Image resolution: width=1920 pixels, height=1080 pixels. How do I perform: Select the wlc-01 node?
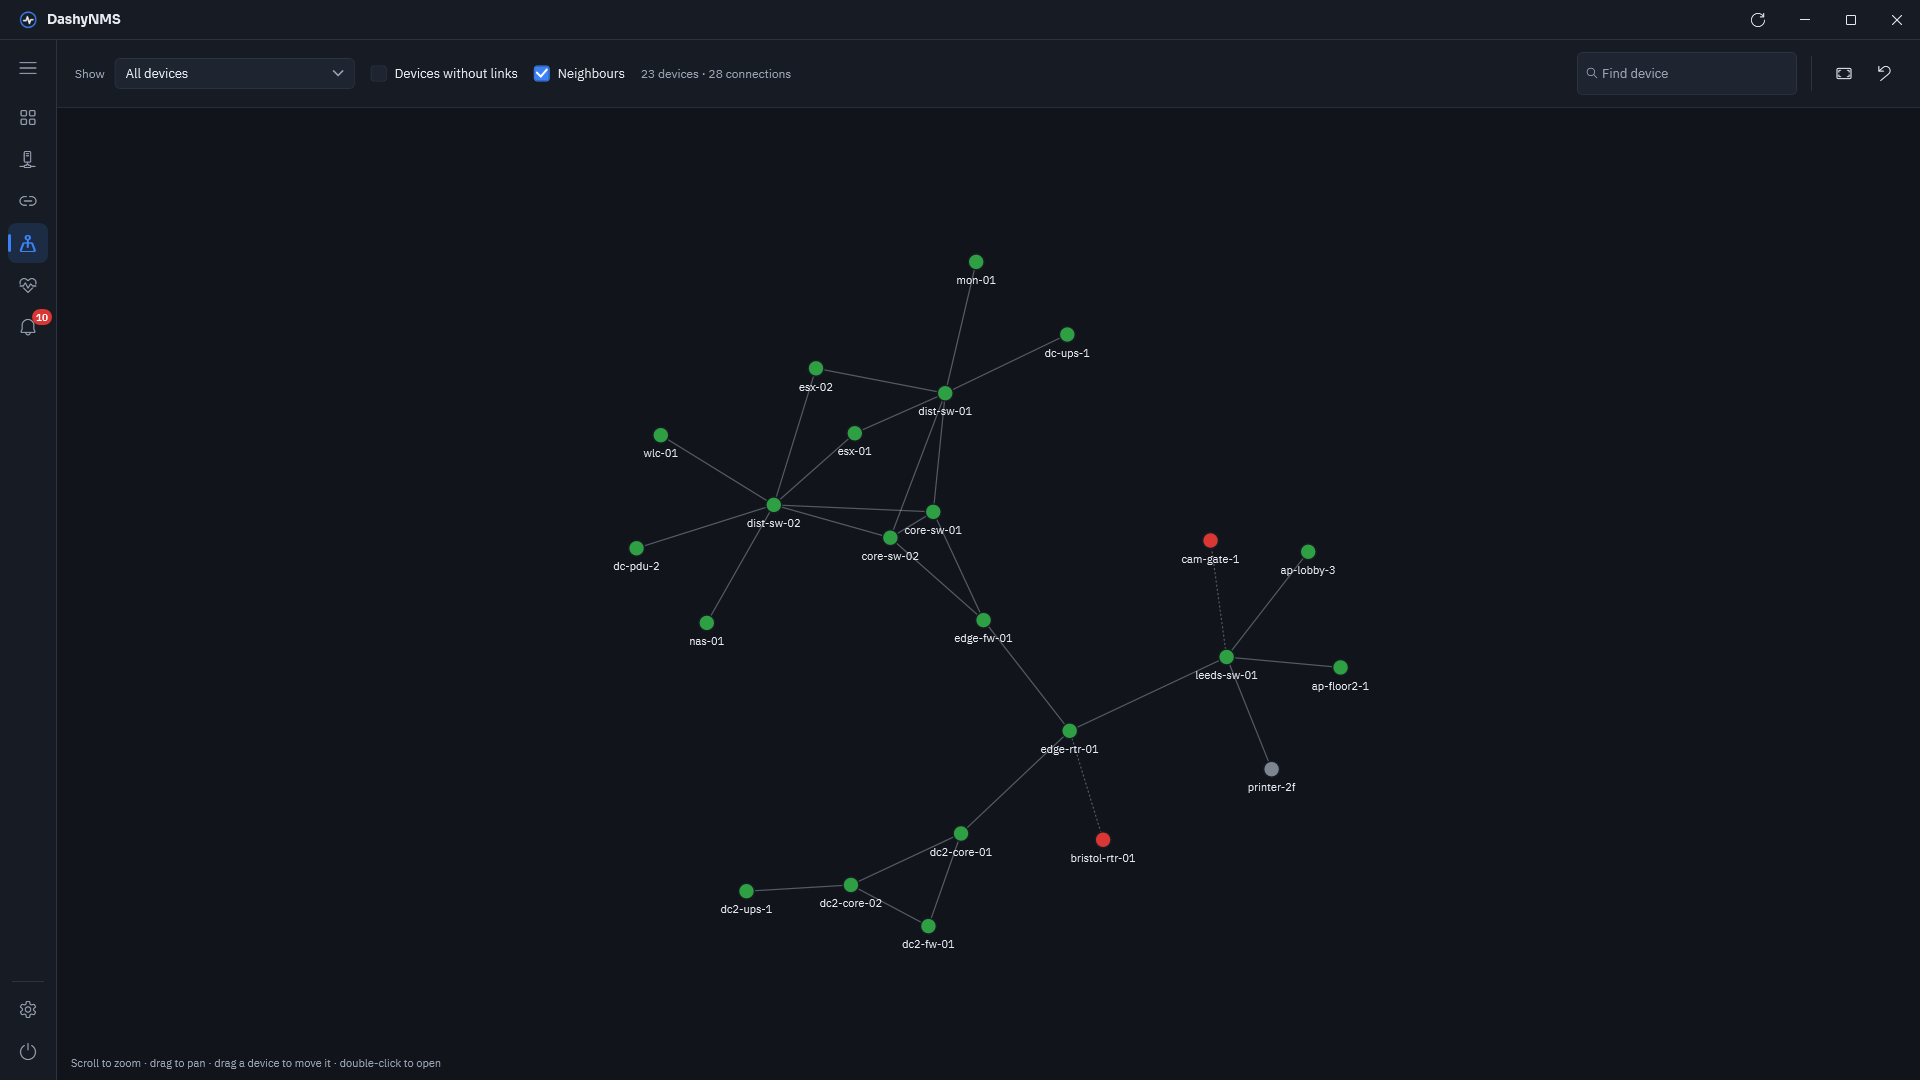tap(661, 435)
